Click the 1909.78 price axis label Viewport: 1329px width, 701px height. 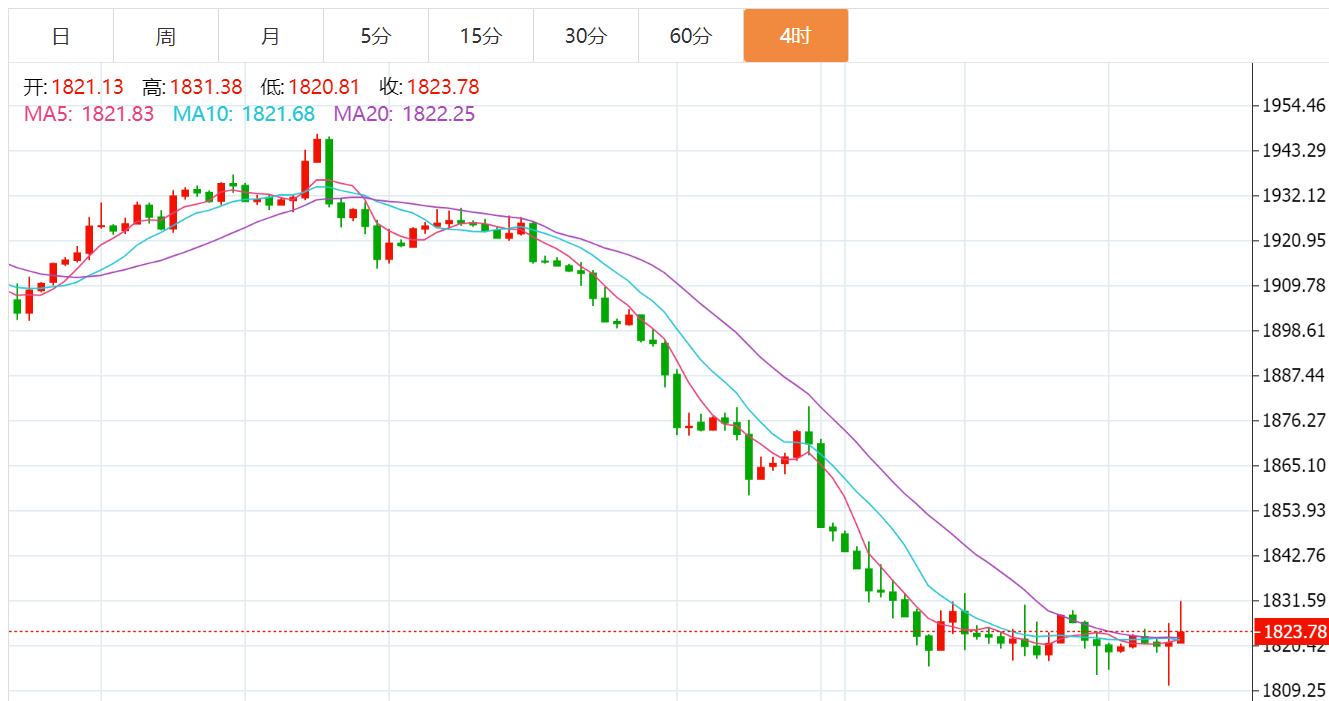click(1293, 285)
